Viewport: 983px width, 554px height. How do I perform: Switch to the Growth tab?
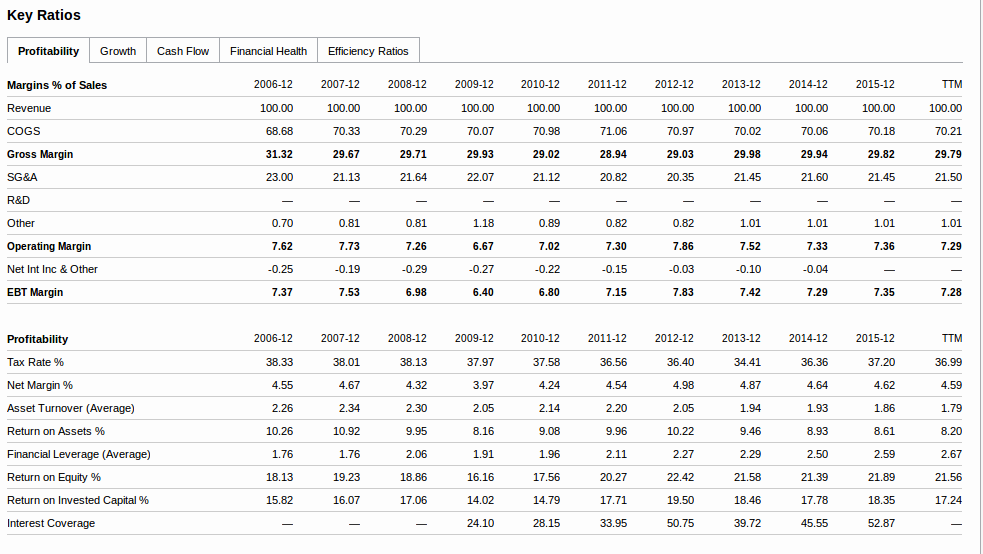coord(118,51)
